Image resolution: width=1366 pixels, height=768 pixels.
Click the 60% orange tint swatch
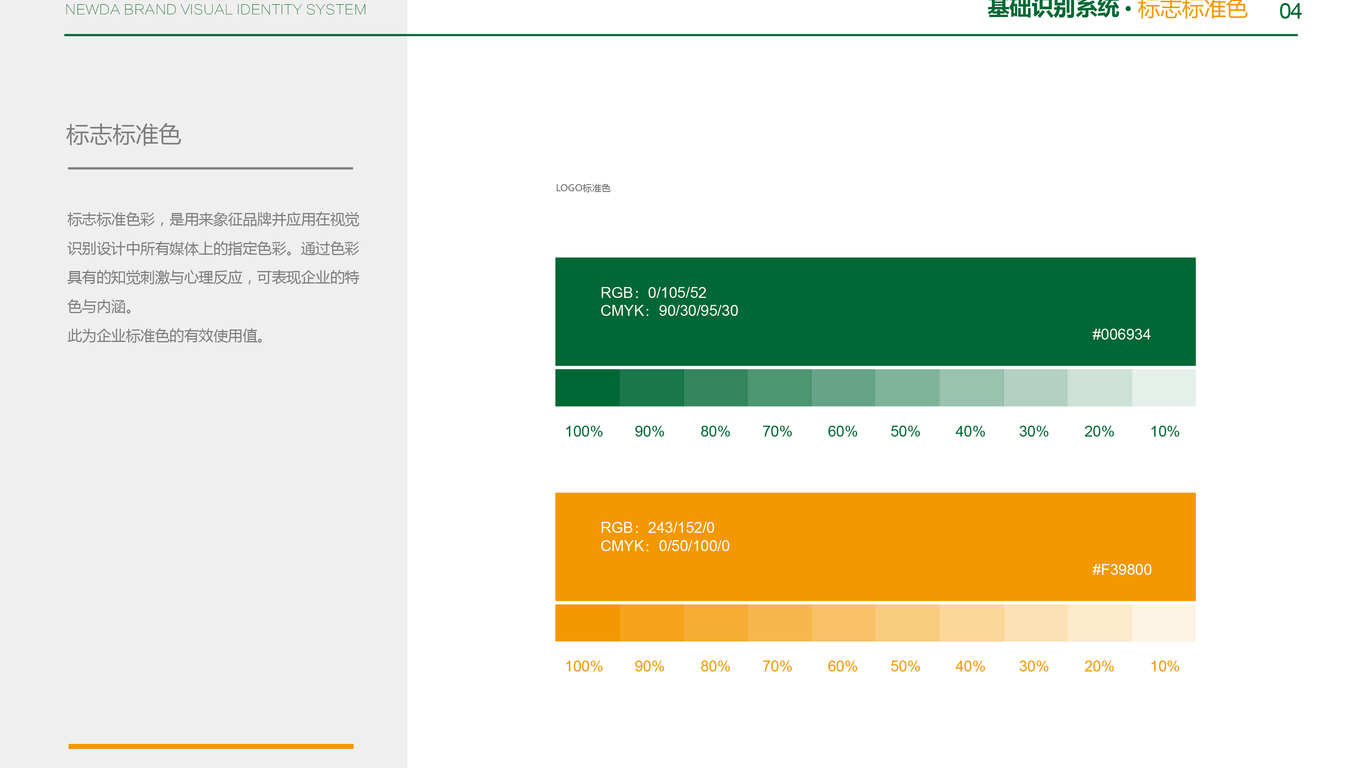pos(844,623)
